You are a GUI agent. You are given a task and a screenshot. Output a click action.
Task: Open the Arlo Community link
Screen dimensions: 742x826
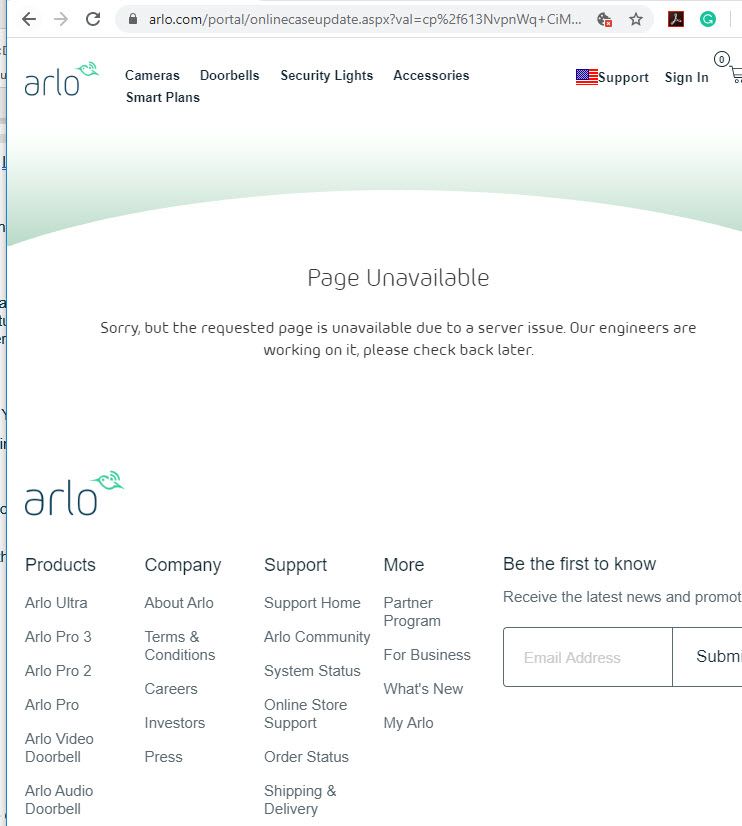tap(317, 637)
